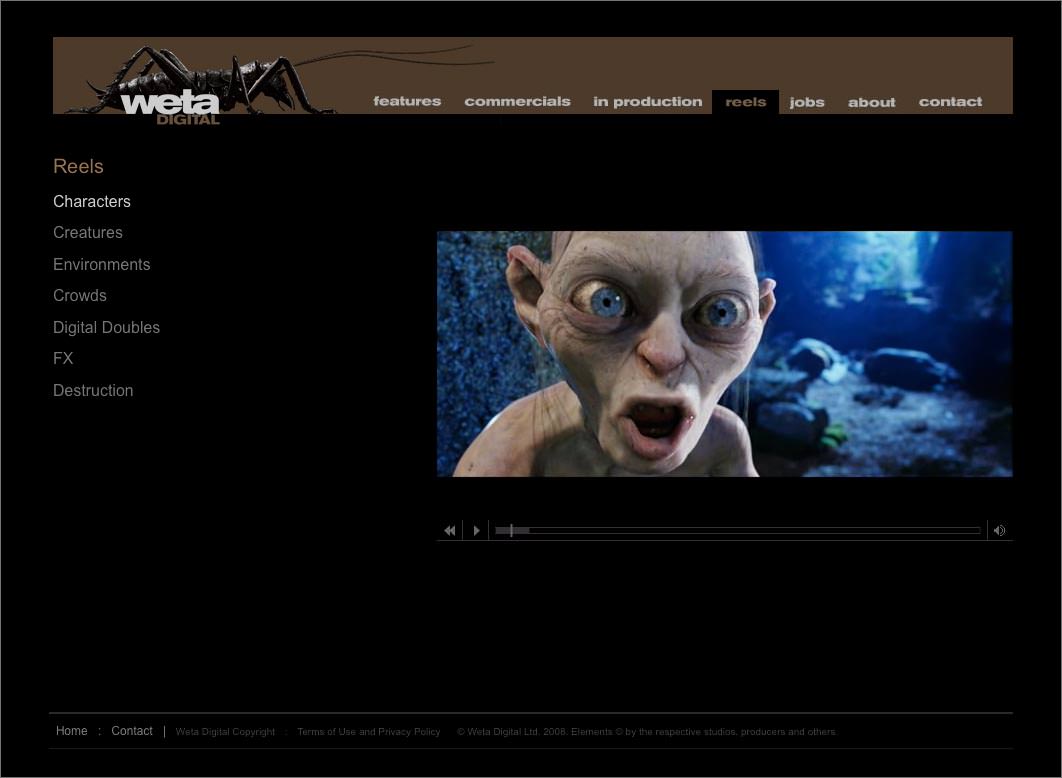Open the features menu item
Viewport: 1062px width, 778px height.
407,102
